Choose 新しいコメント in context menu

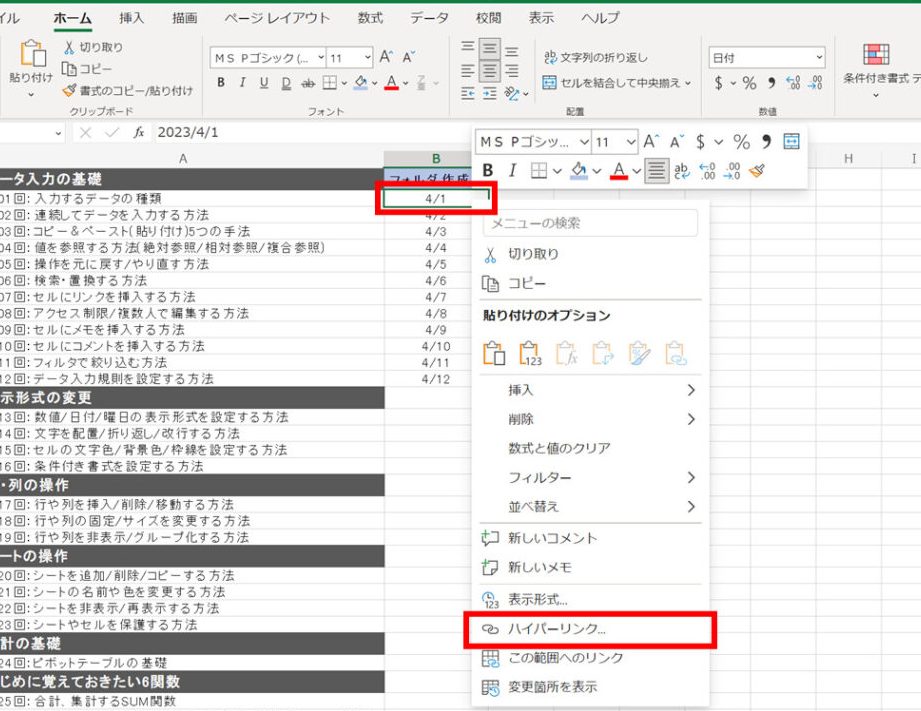point(590,538)
